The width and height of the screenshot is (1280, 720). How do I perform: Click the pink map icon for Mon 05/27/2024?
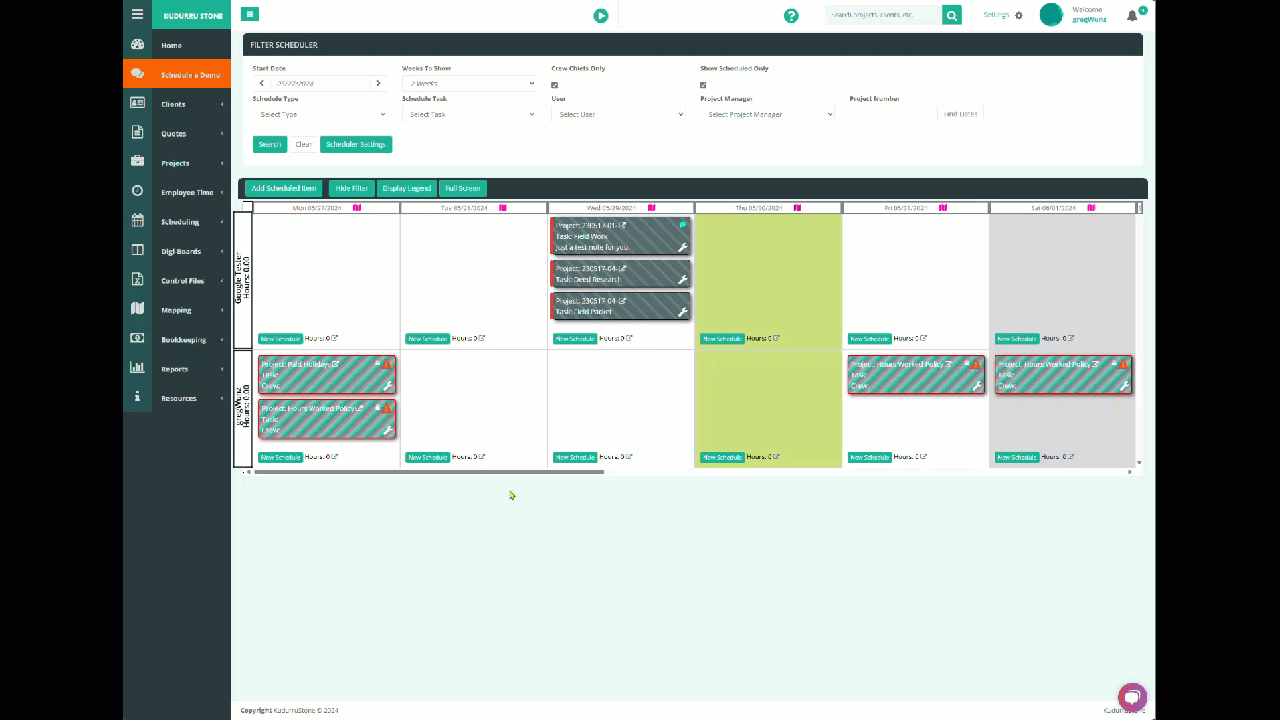[356, 208]
